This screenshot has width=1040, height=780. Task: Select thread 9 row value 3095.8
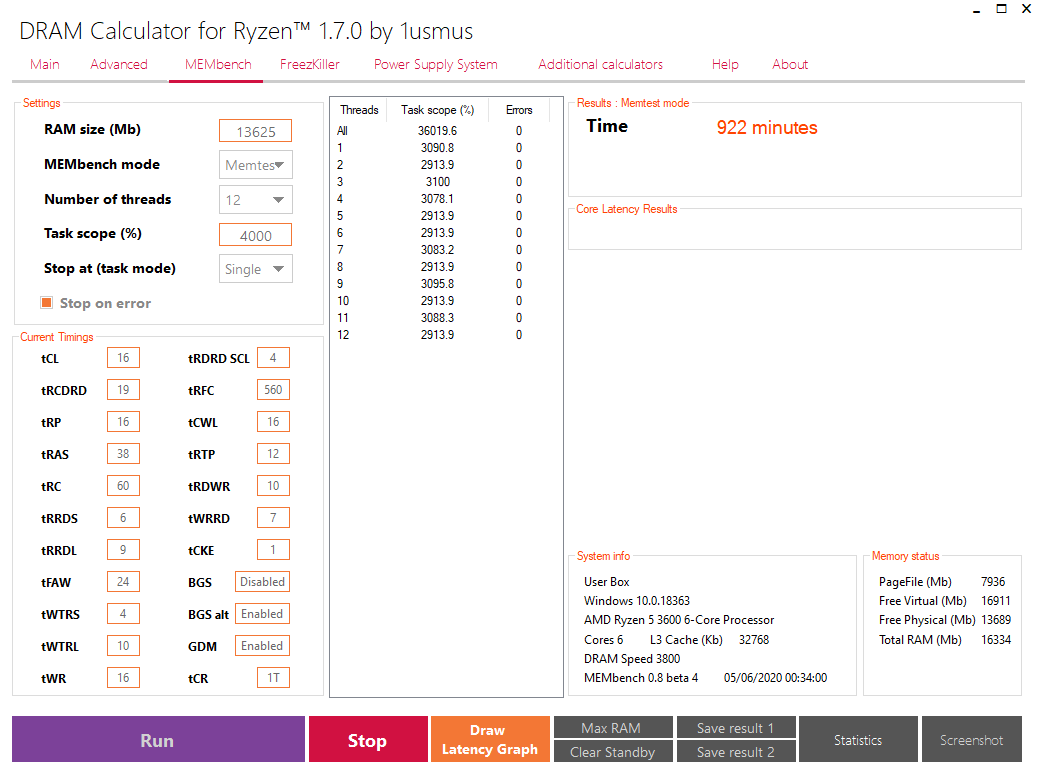point(437,284)
